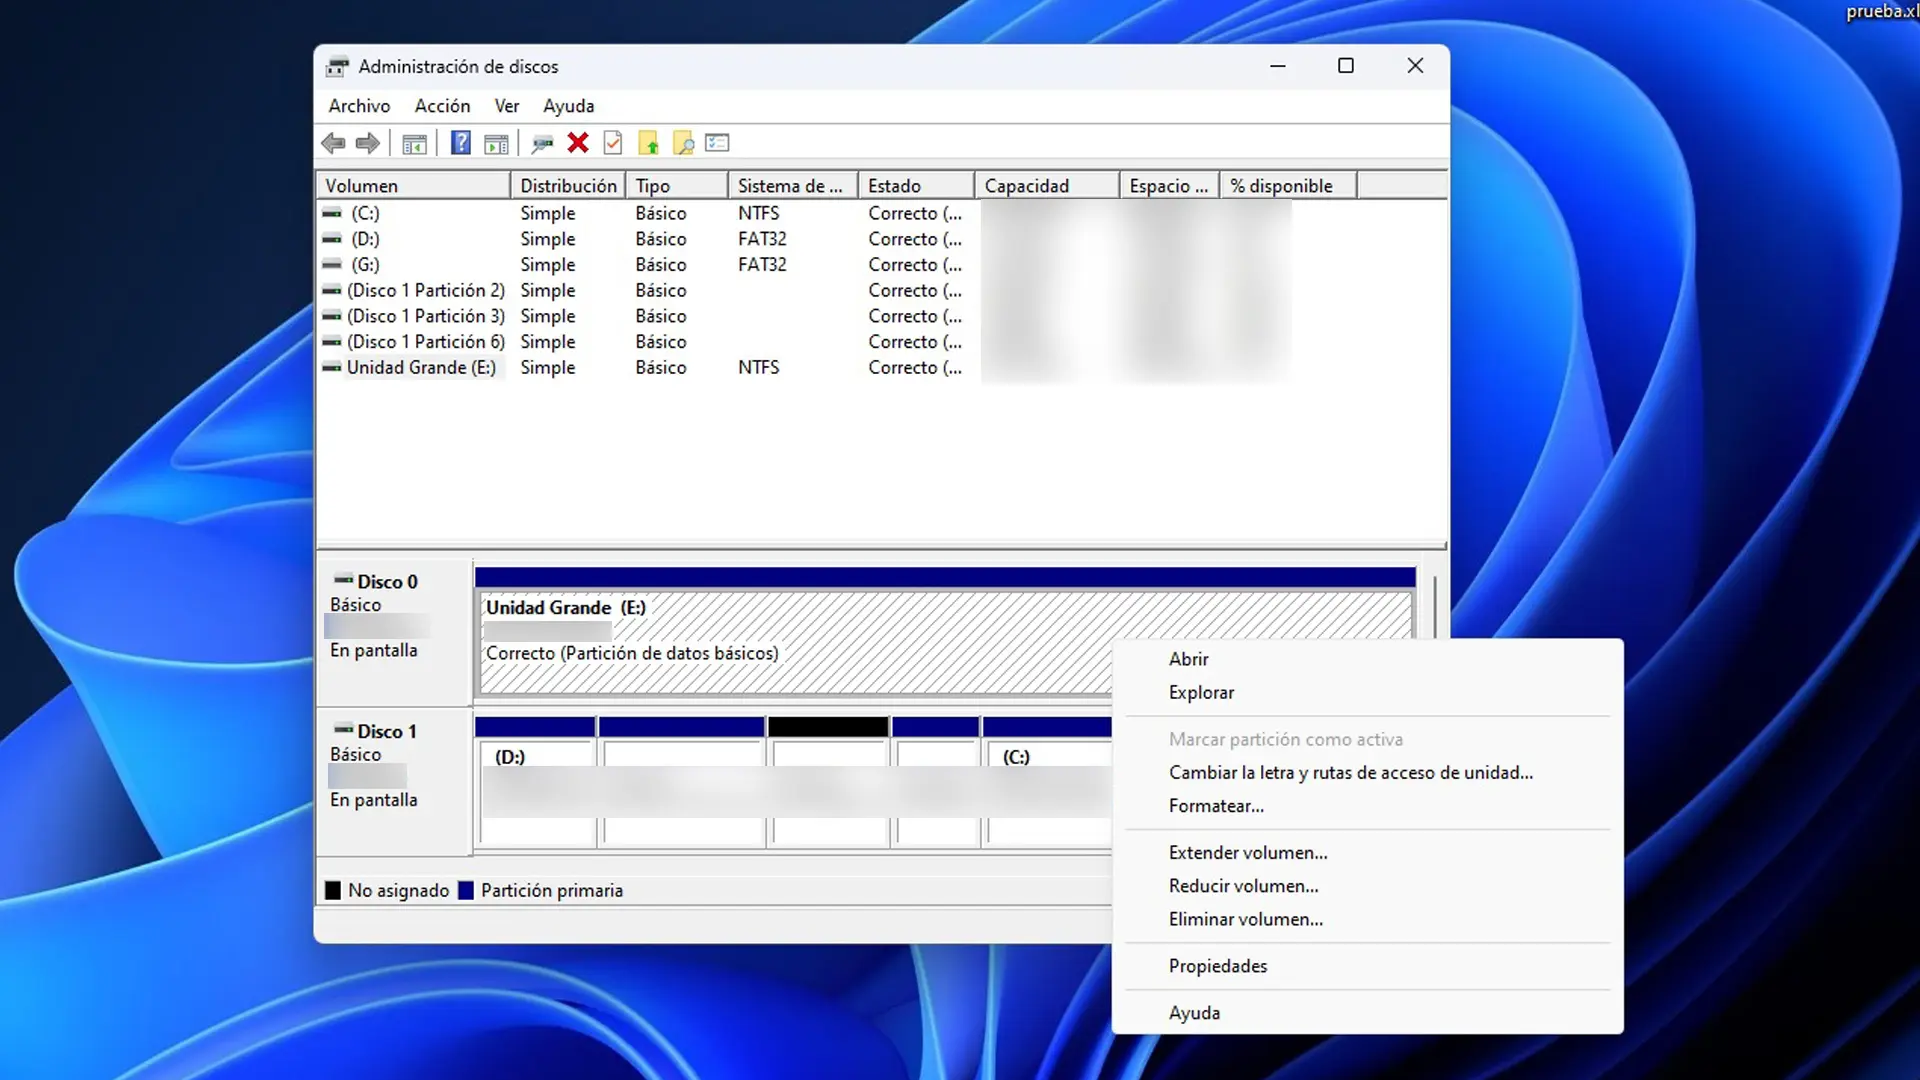Click the red X delete toolbar icon

(x=578, y=143)
